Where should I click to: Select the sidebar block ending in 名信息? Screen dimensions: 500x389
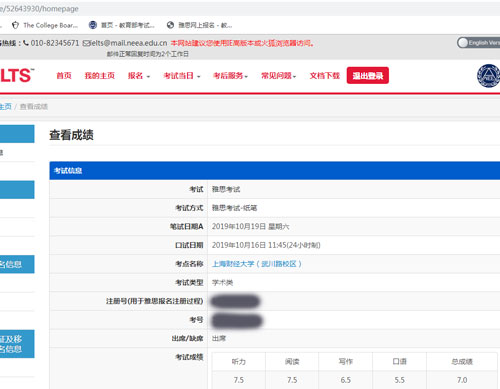(17, 264)
